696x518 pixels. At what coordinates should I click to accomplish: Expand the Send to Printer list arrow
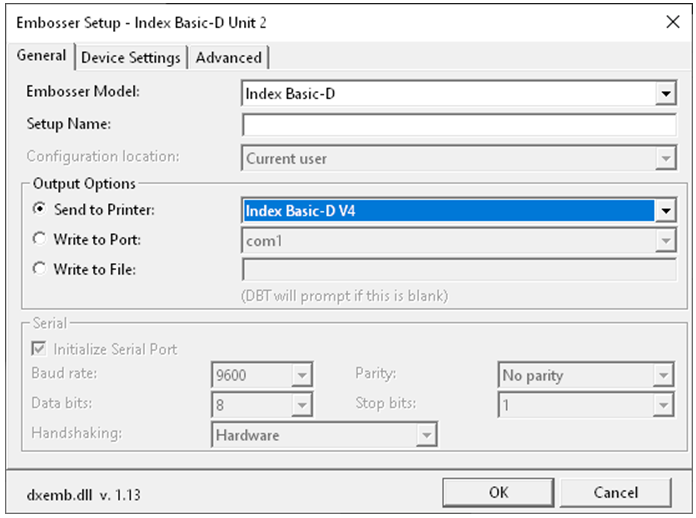click(x=665, y=211)
